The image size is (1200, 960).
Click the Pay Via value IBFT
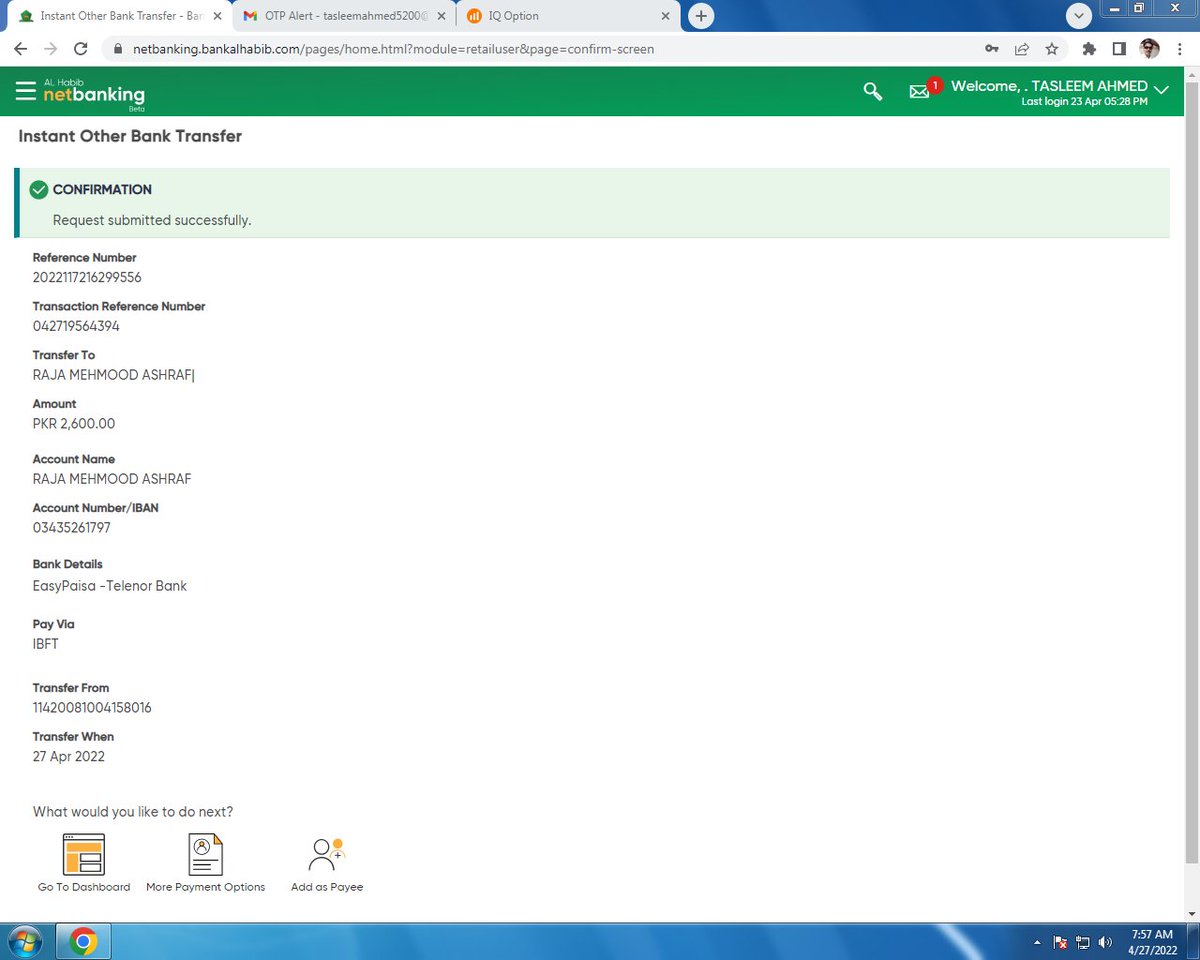(46, 644)
